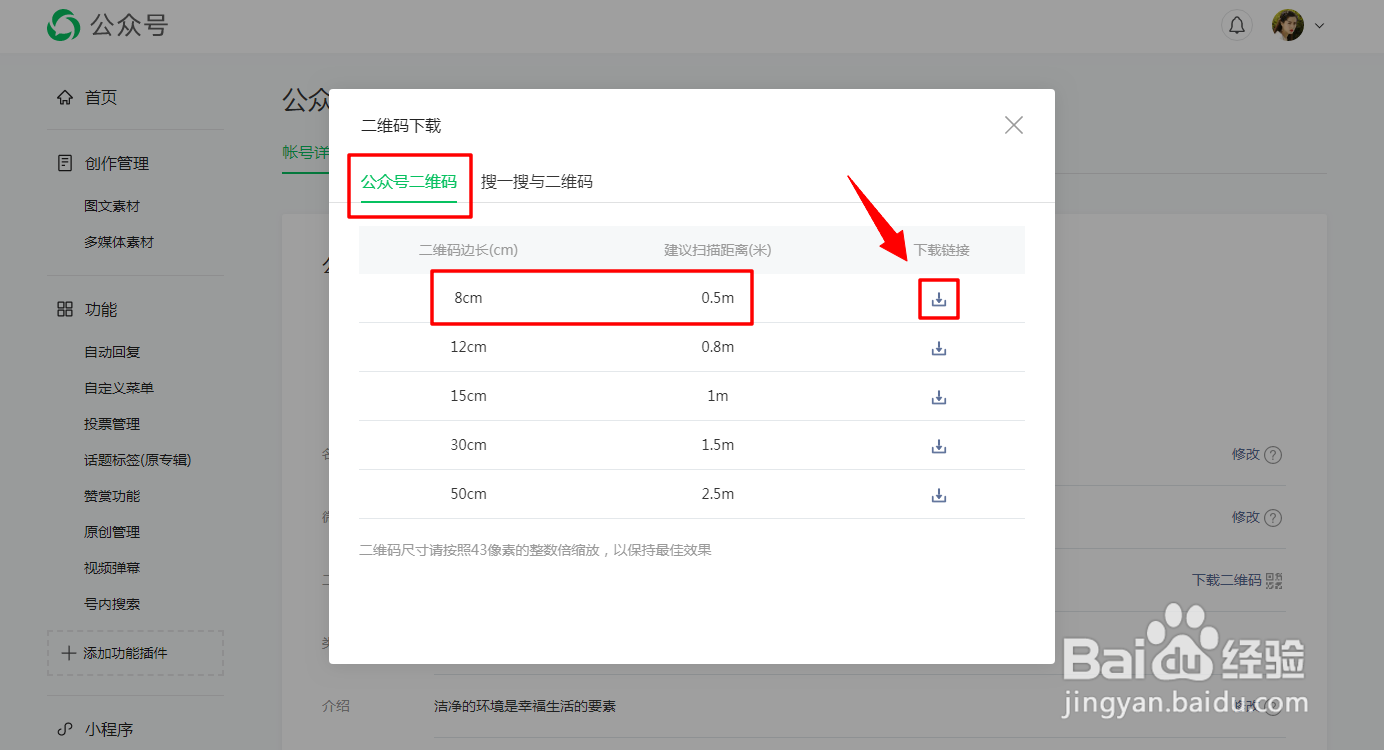The height and width of the screenshot is (750, 1384).
Task: Click the green 公众号 logo
Action: pos(63,24)
